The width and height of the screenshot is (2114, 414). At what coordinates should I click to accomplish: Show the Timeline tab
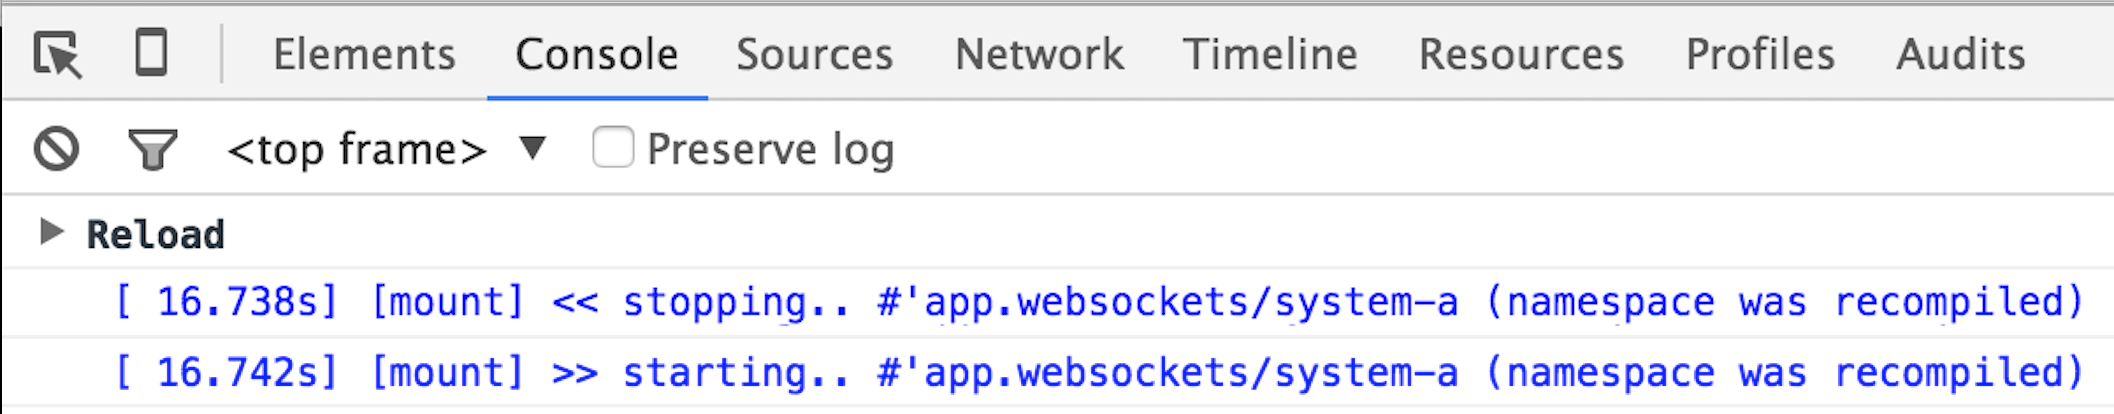tap(1270, 54)
